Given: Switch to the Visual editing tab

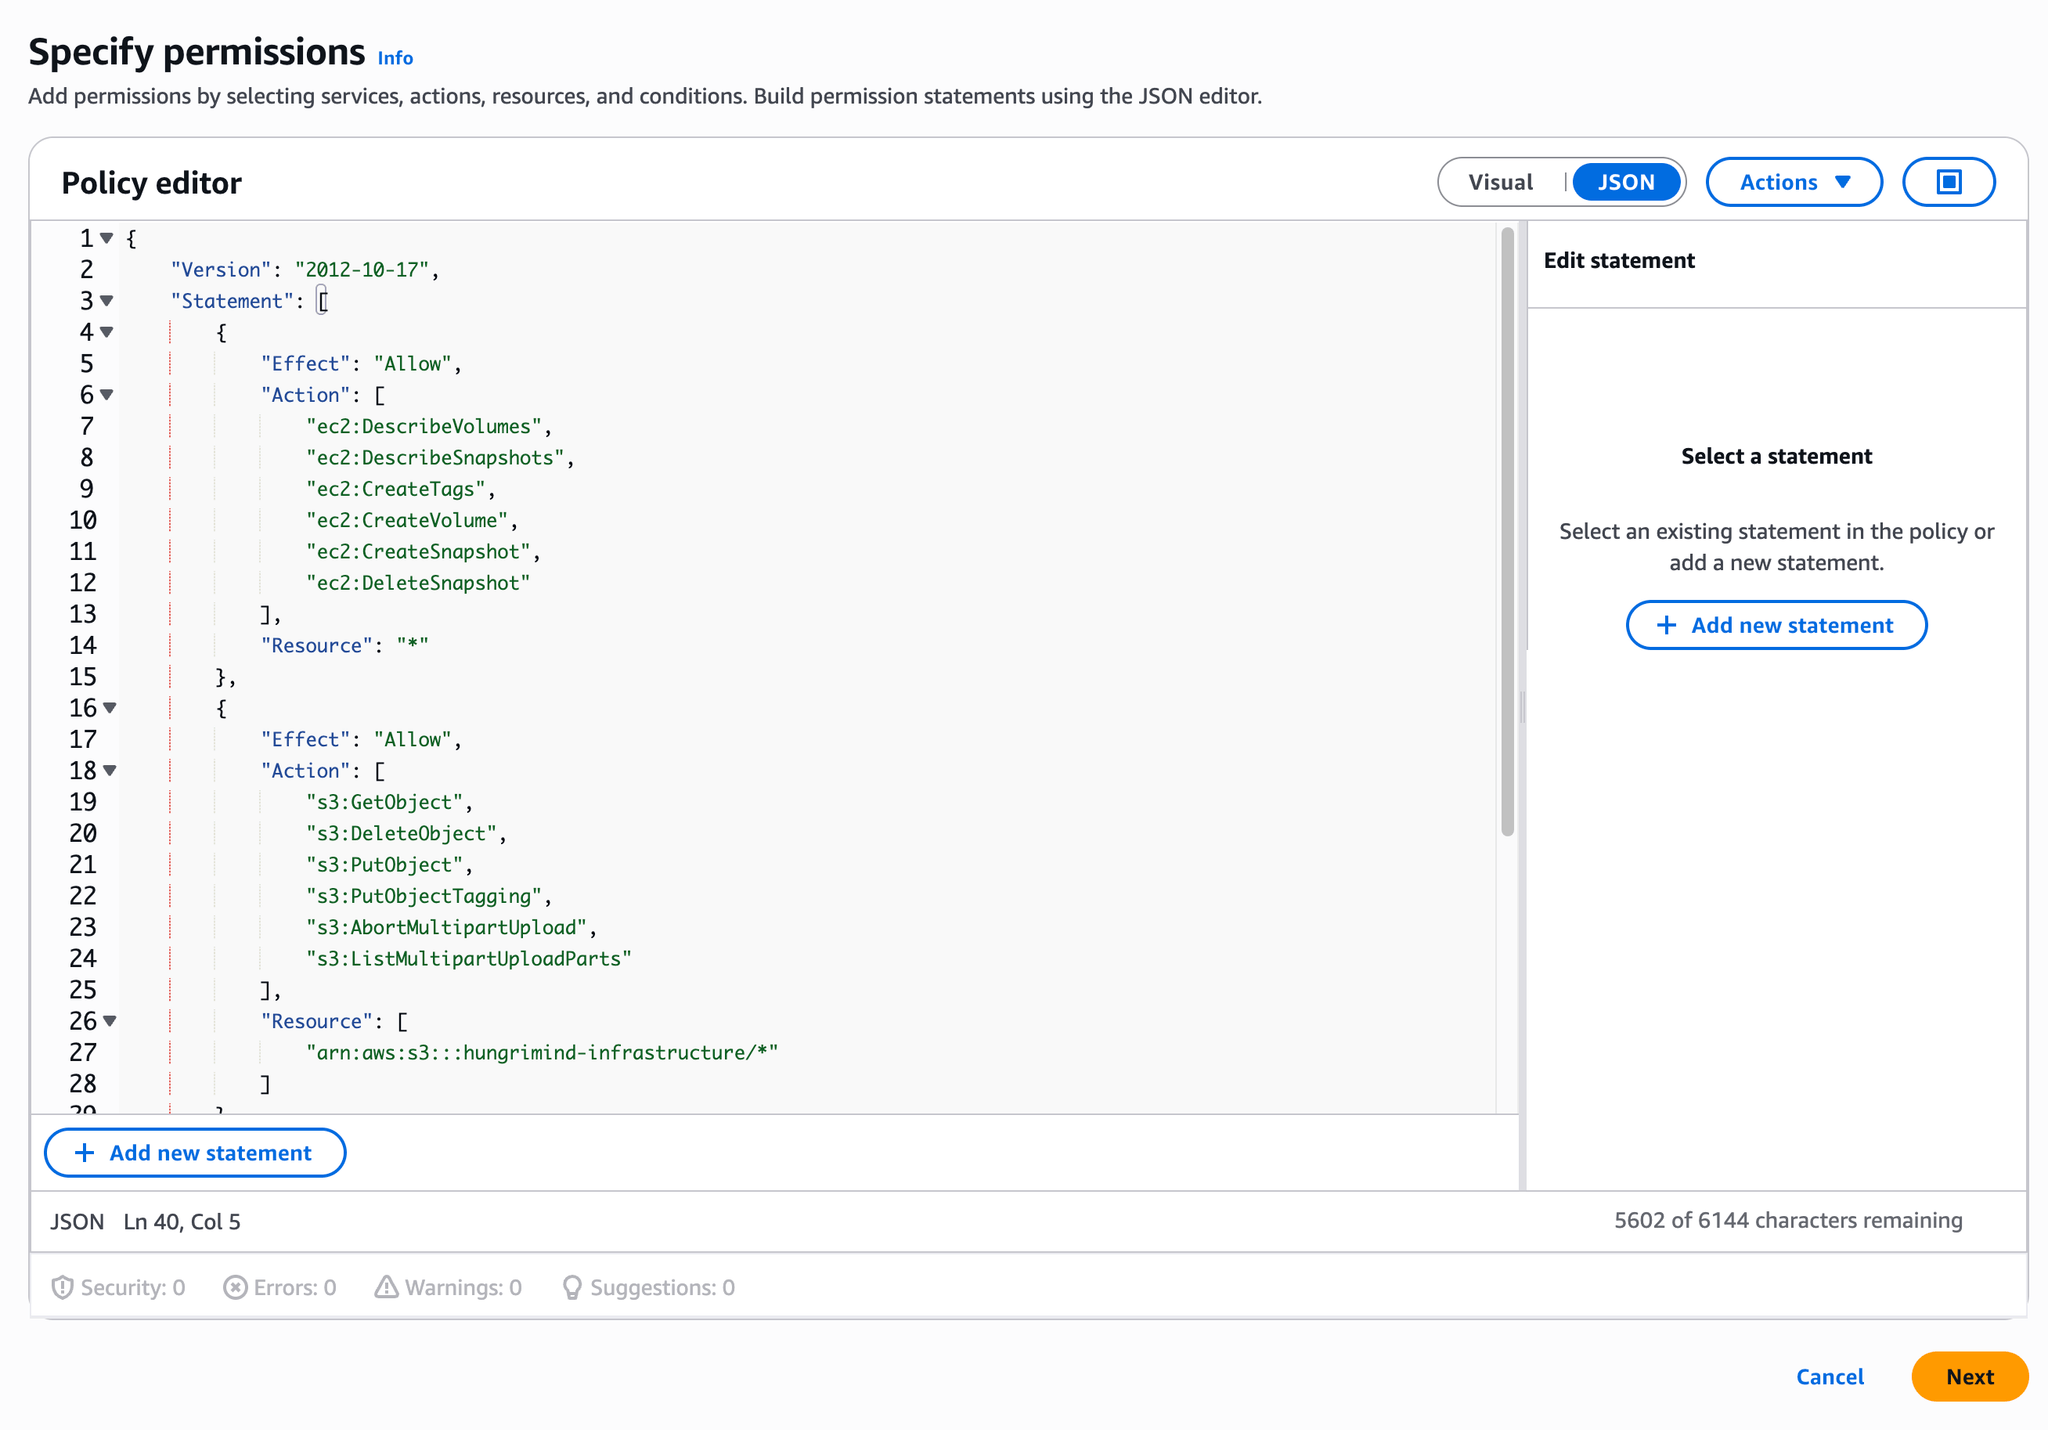Looking at the screenshot, I should [x=1500, y=181].
